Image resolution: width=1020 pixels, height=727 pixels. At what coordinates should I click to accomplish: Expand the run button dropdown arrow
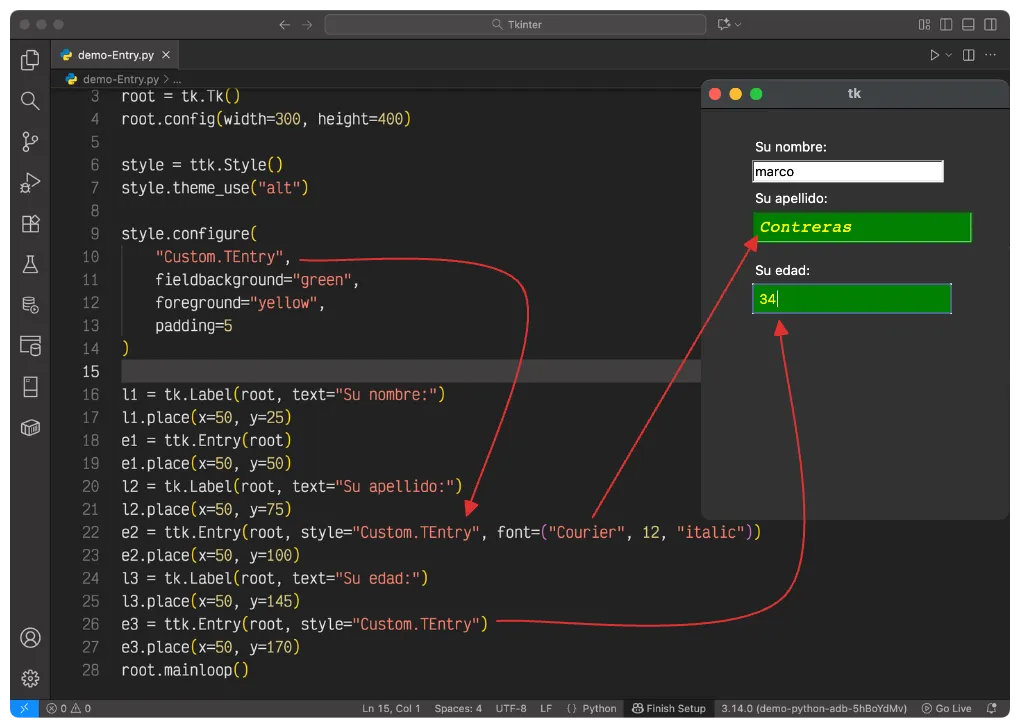coord(949,55)
